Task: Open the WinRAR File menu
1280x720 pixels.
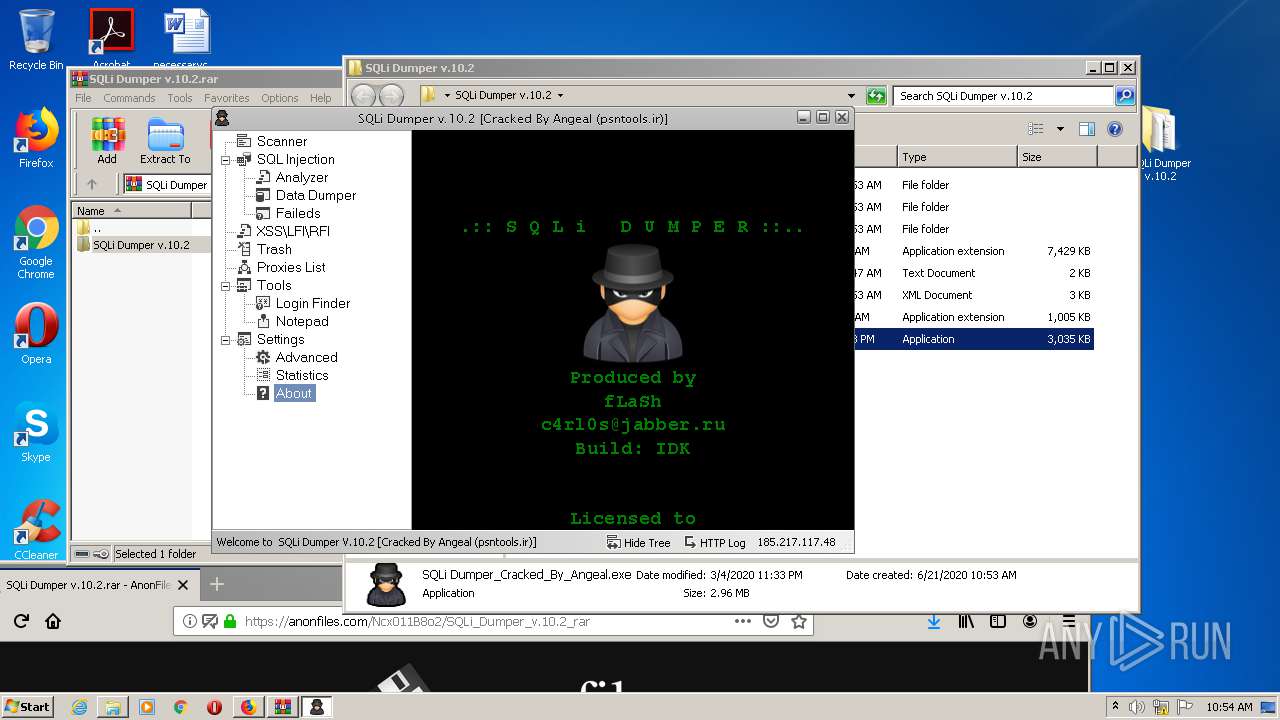Action: pyautogui.click(x=83, y=98)
